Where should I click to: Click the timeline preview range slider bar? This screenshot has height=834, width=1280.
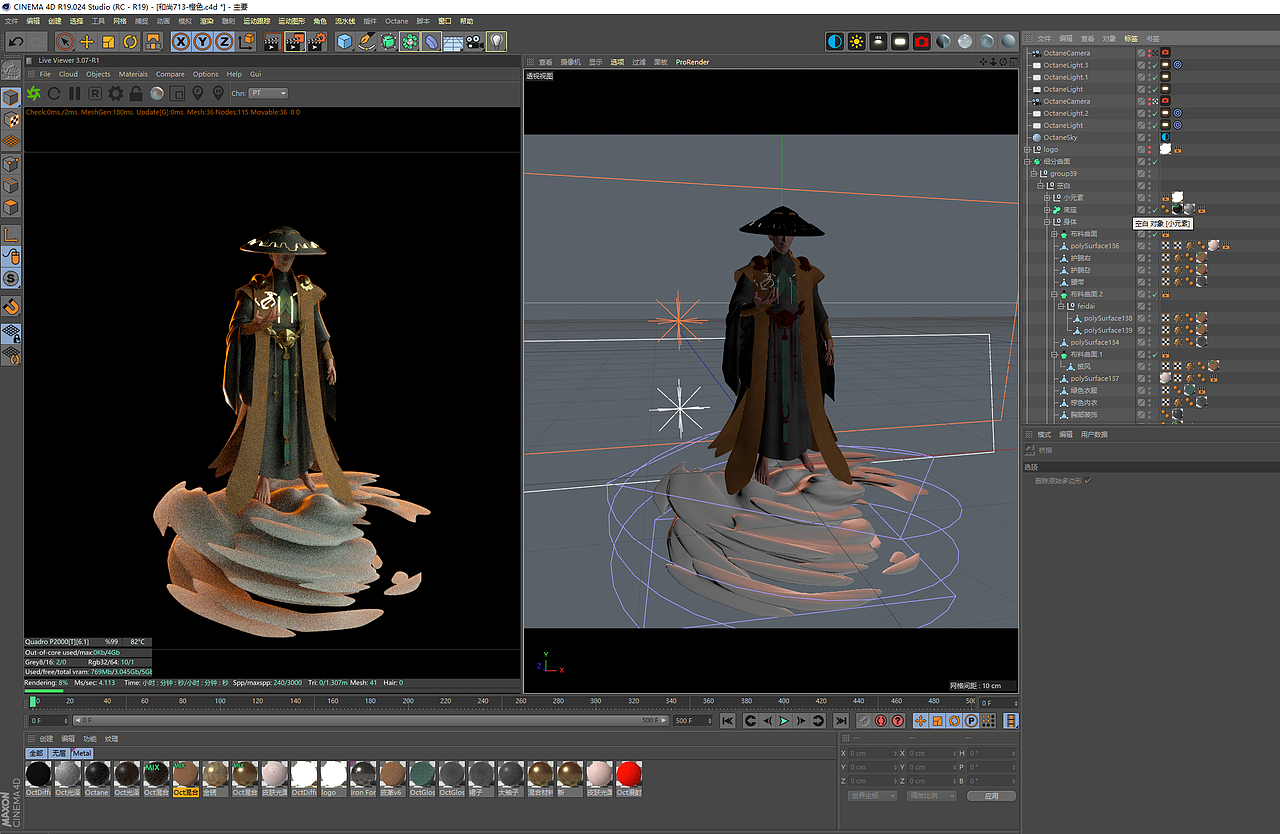tap(370, 720)
